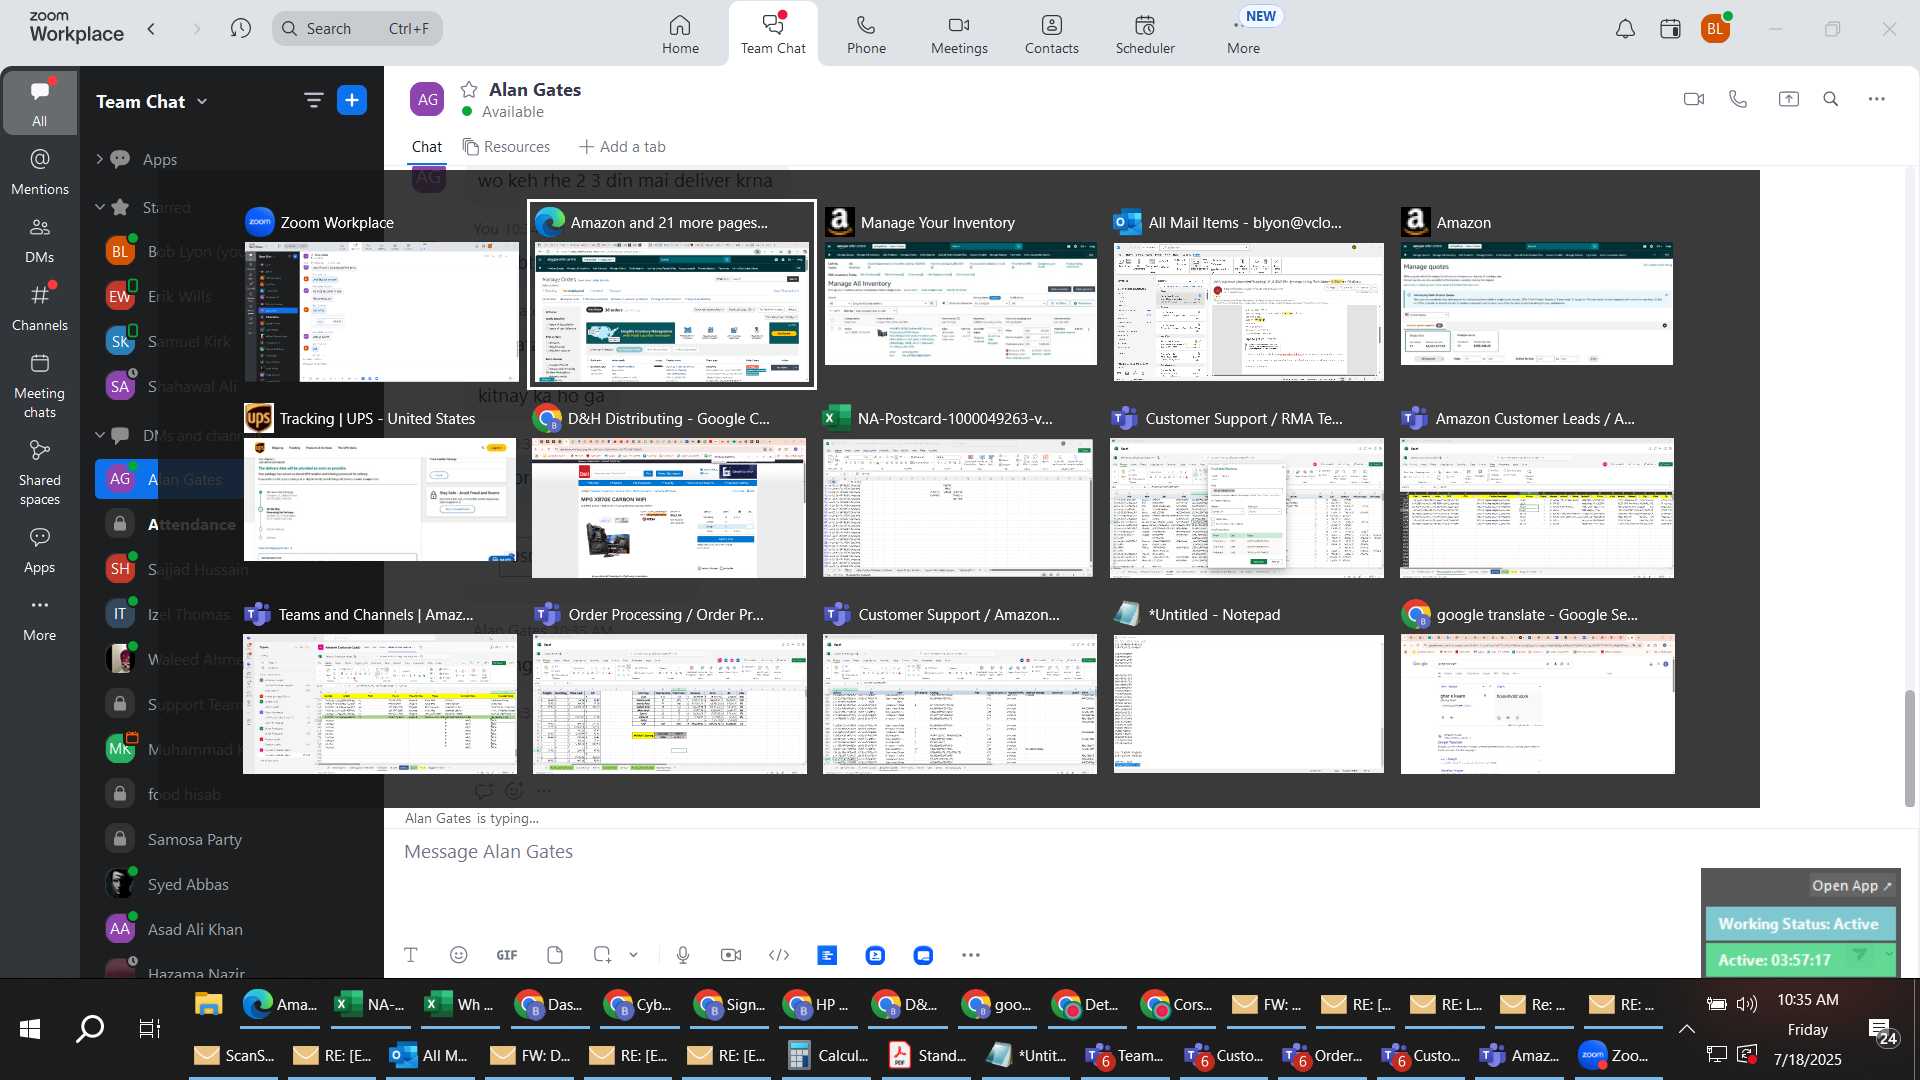Open Windows taskbar search

point(90,1028)
